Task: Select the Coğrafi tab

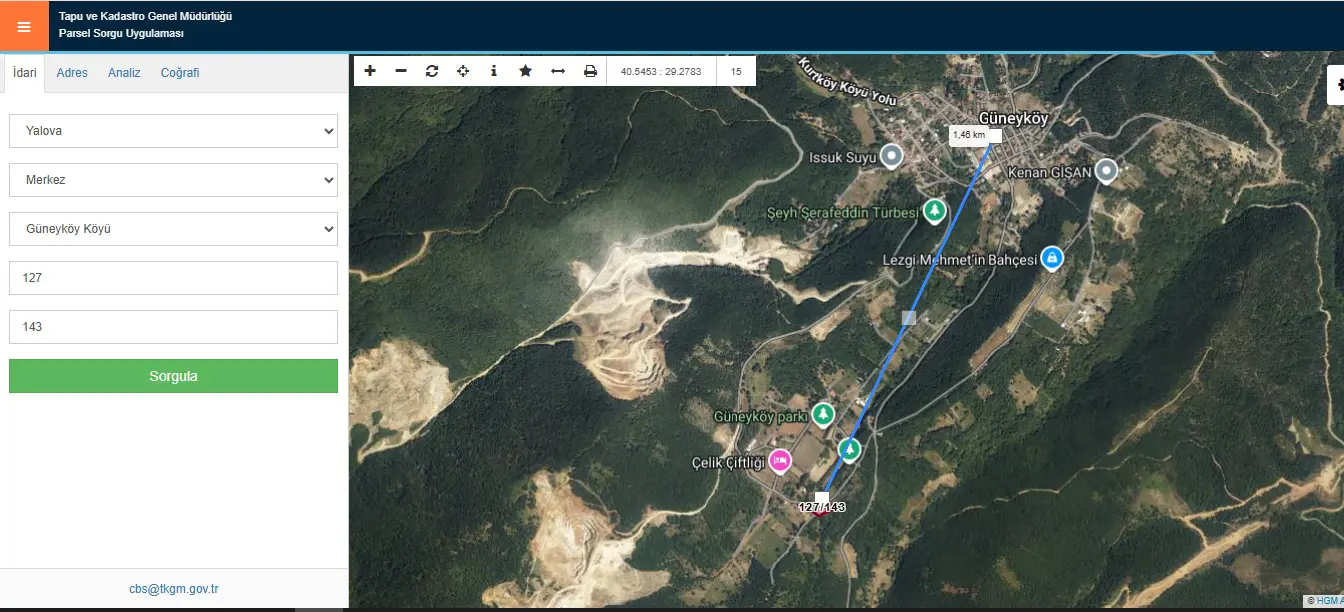Action: click(180, 73)
